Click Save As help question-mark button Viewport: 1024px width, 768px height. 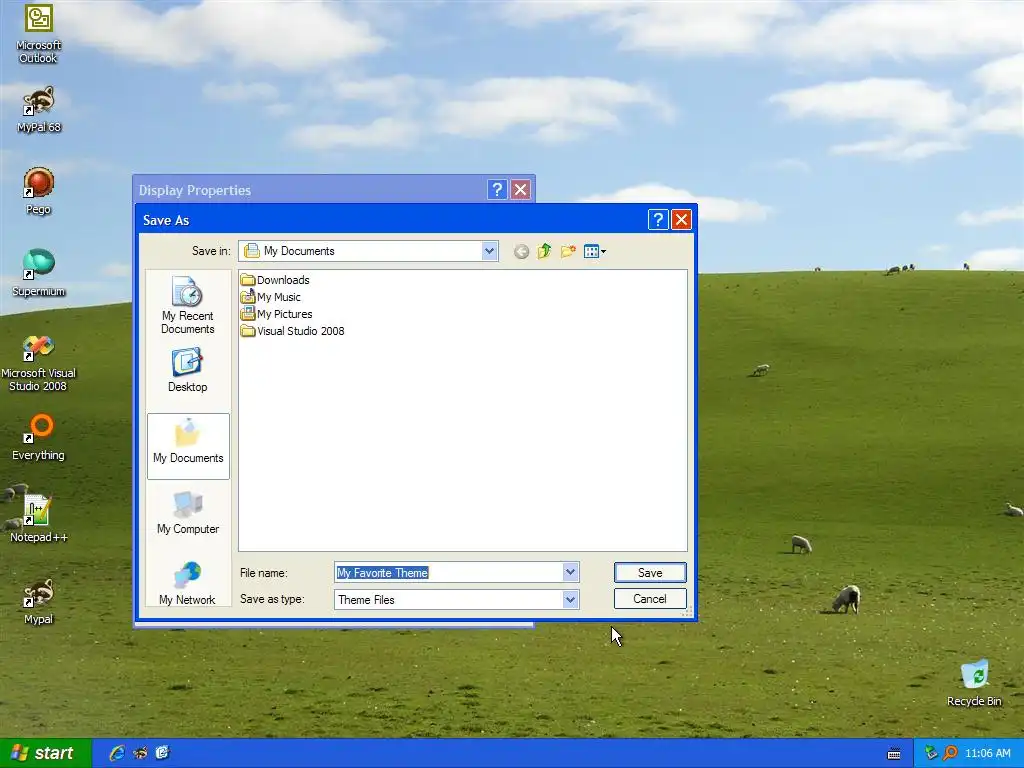tap(658, 220)
